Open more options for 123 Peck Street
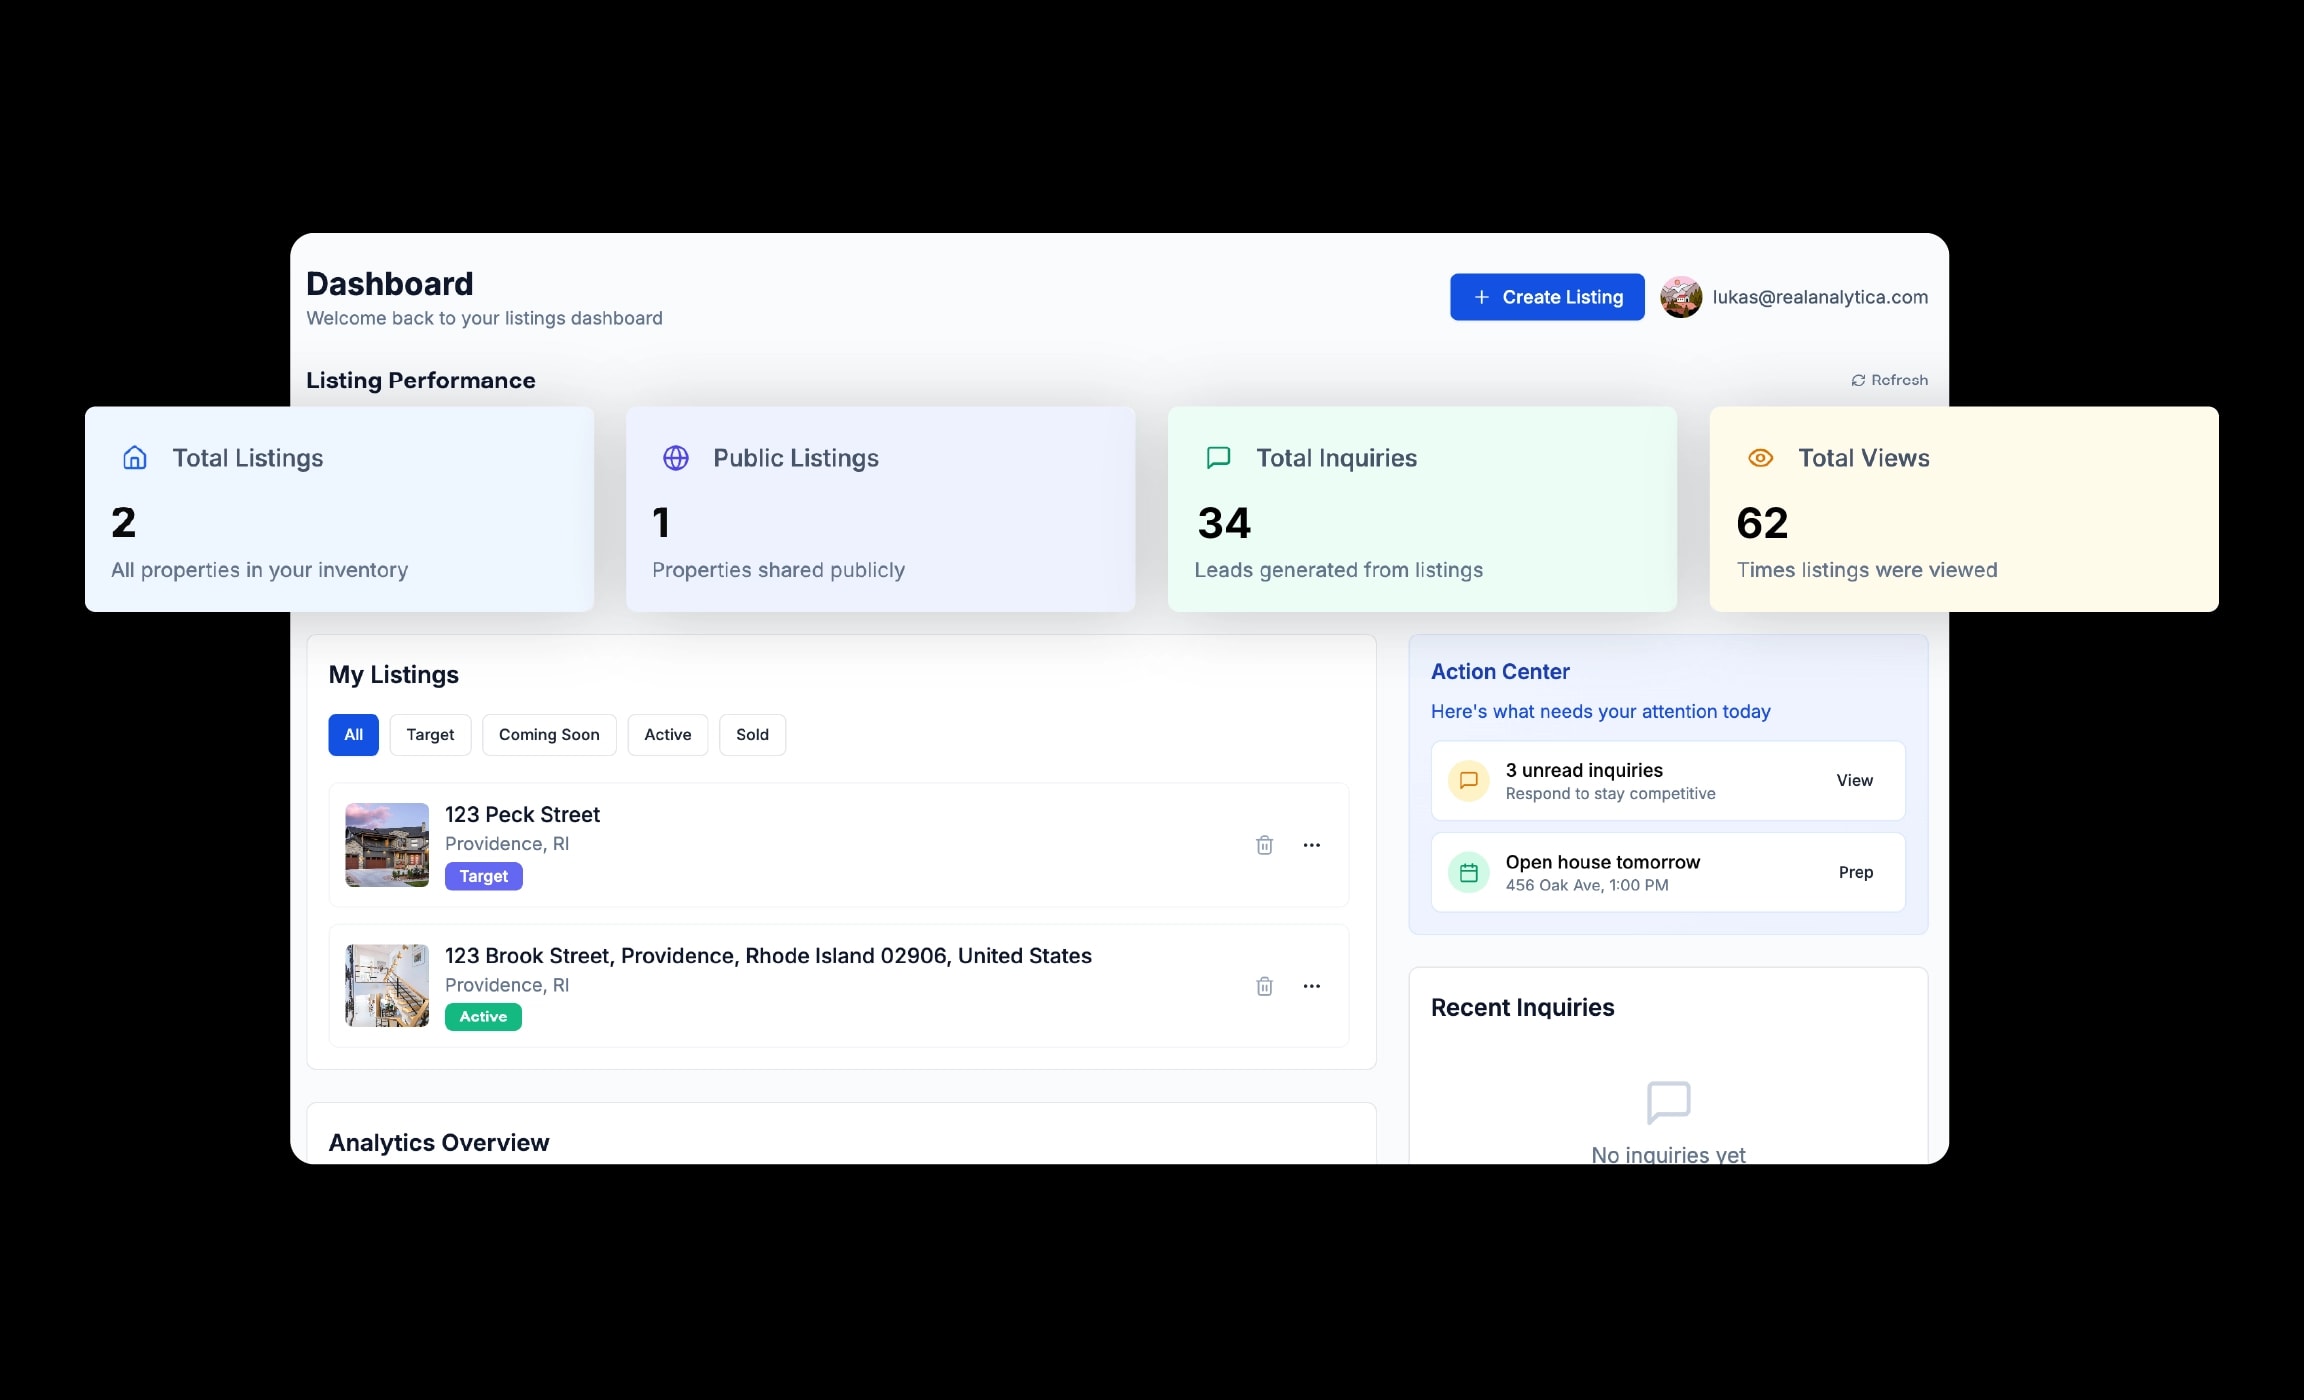2304x1400 pixels. (x=1312, y=845)
